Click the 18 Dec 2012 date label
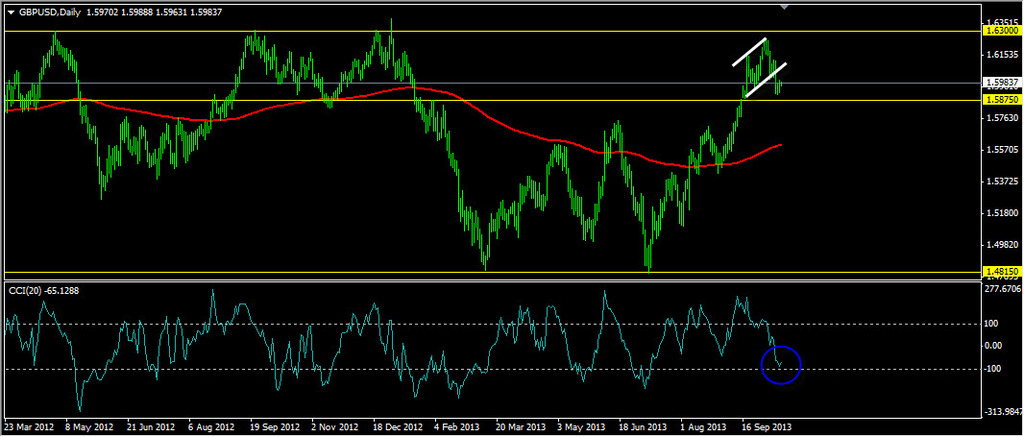The width and height of the screenshot is (1024, 437). click(399, 425)
